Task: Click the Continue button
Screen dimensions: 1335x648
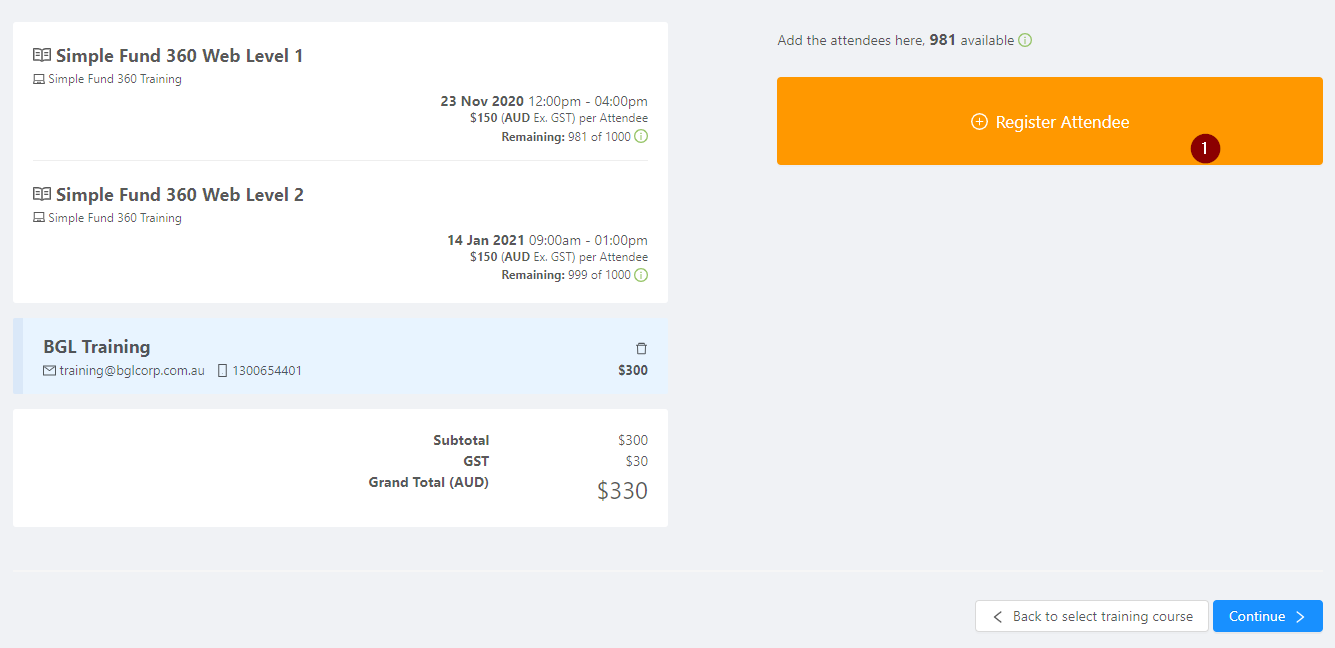Action: tap(1268, 616)
